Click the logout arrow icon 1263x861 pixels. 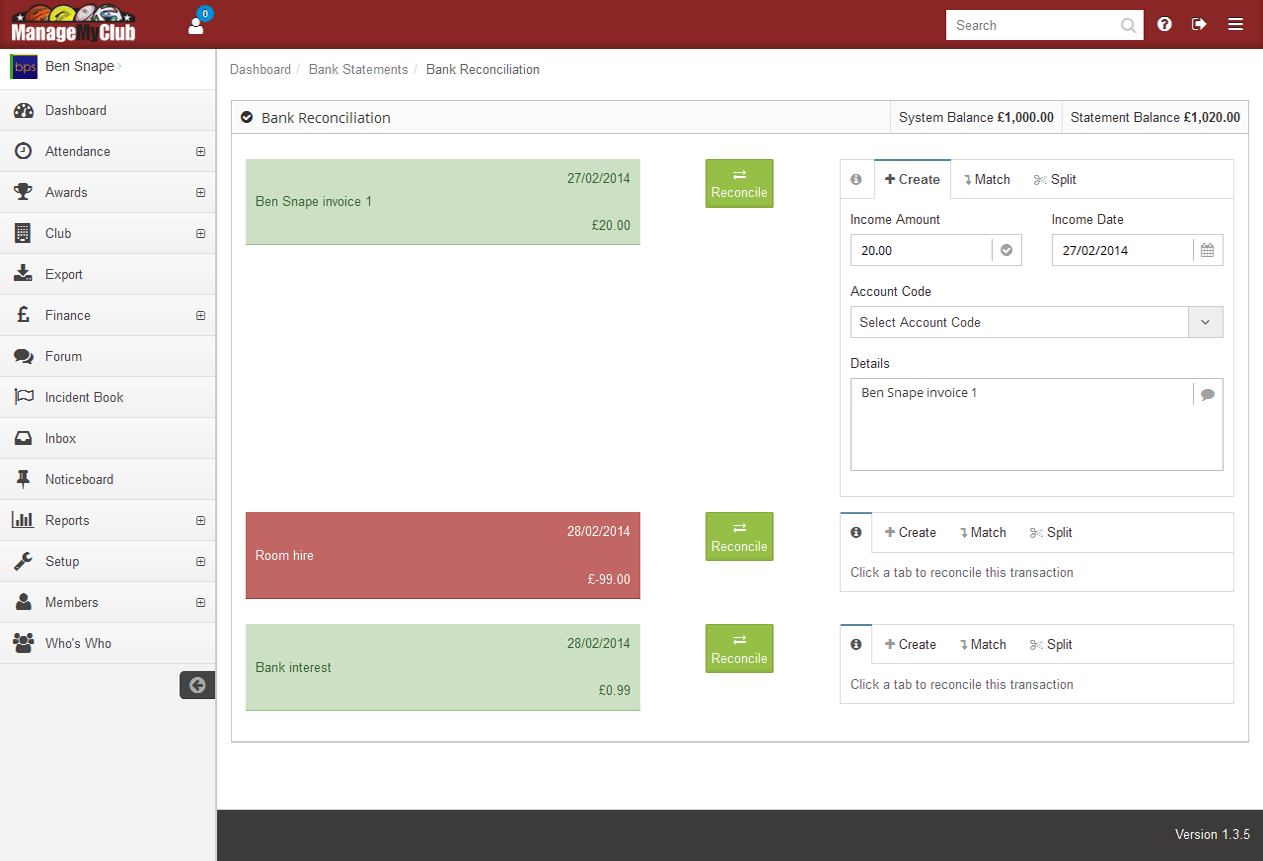[x=1199, y=24]
